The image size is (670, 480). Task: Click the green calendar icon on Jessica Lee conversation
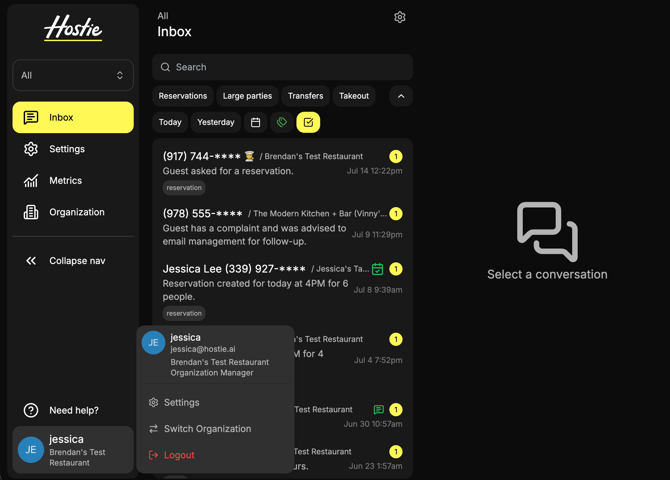[x=377, y=269]
